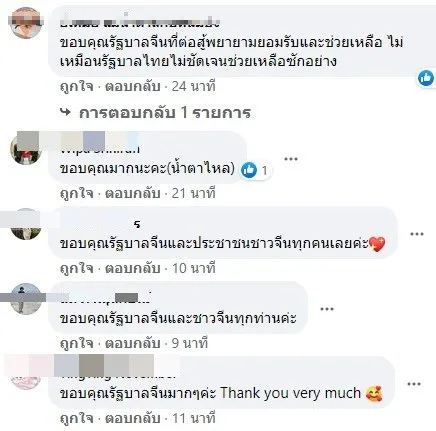
Task: Open three-dot options beside the ประชาชนชาวจีน comment
Action: pos(416,234)
